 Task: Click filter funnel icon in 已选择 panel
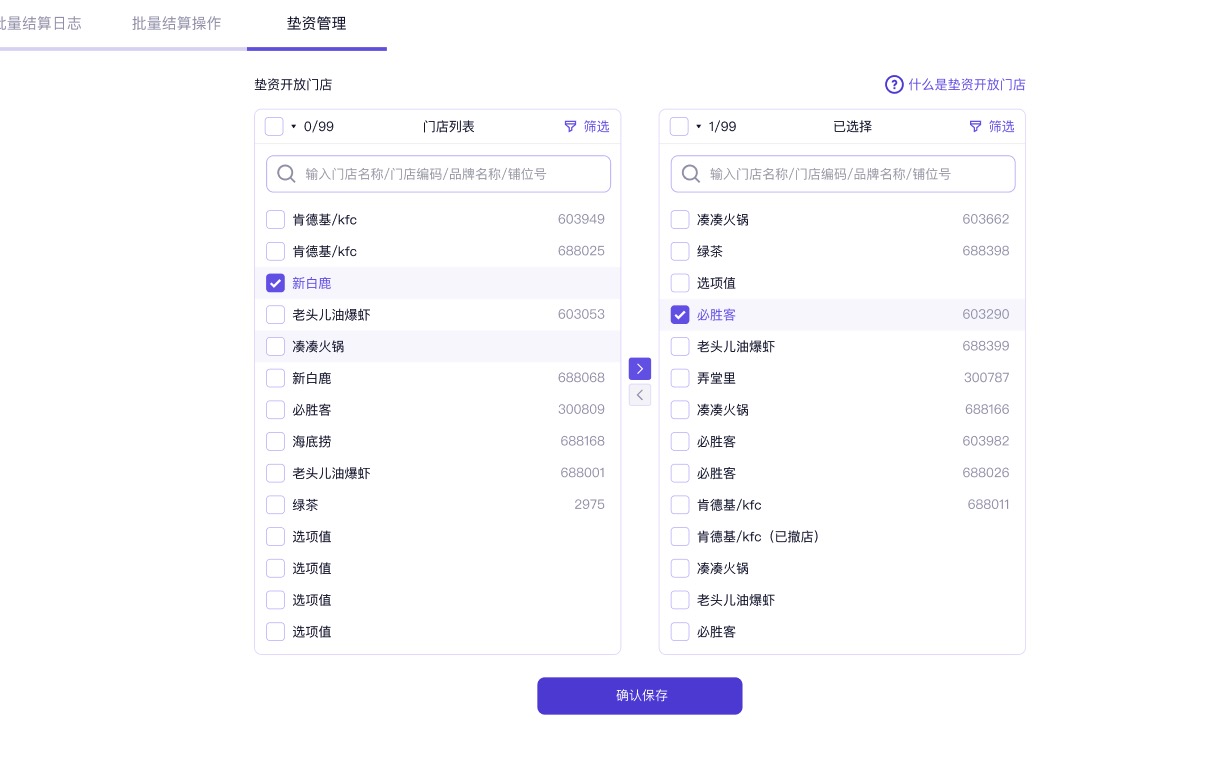(975, 127)
